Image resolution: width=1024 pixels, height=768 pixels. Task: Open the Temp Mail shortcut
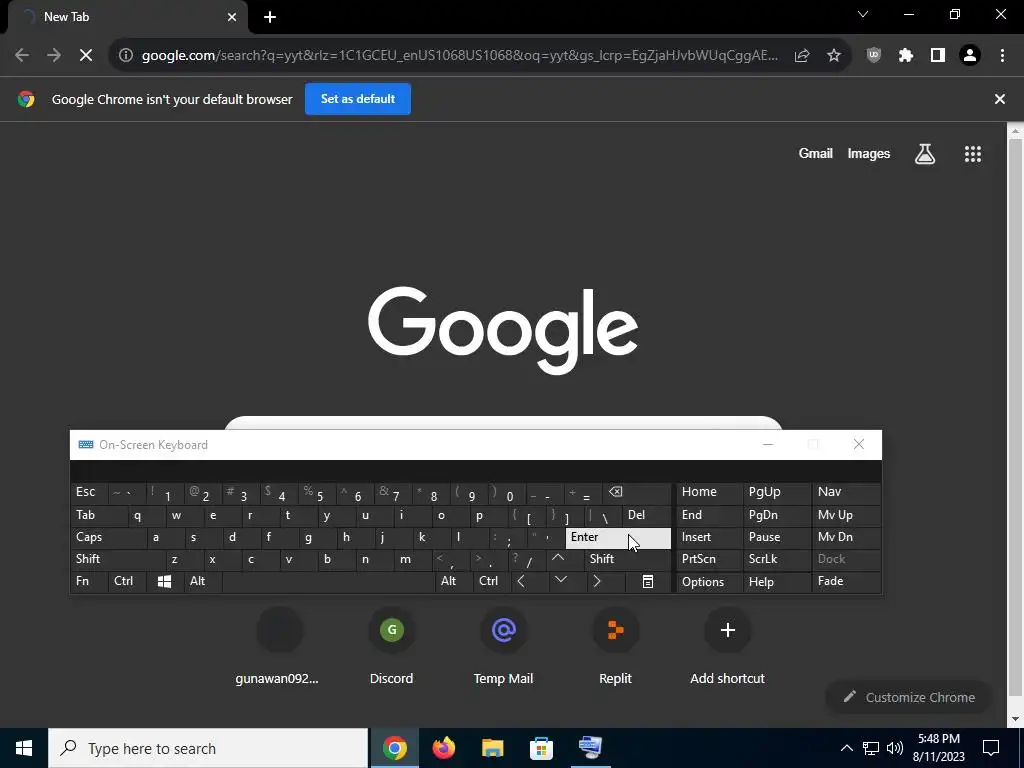[504, 646]
